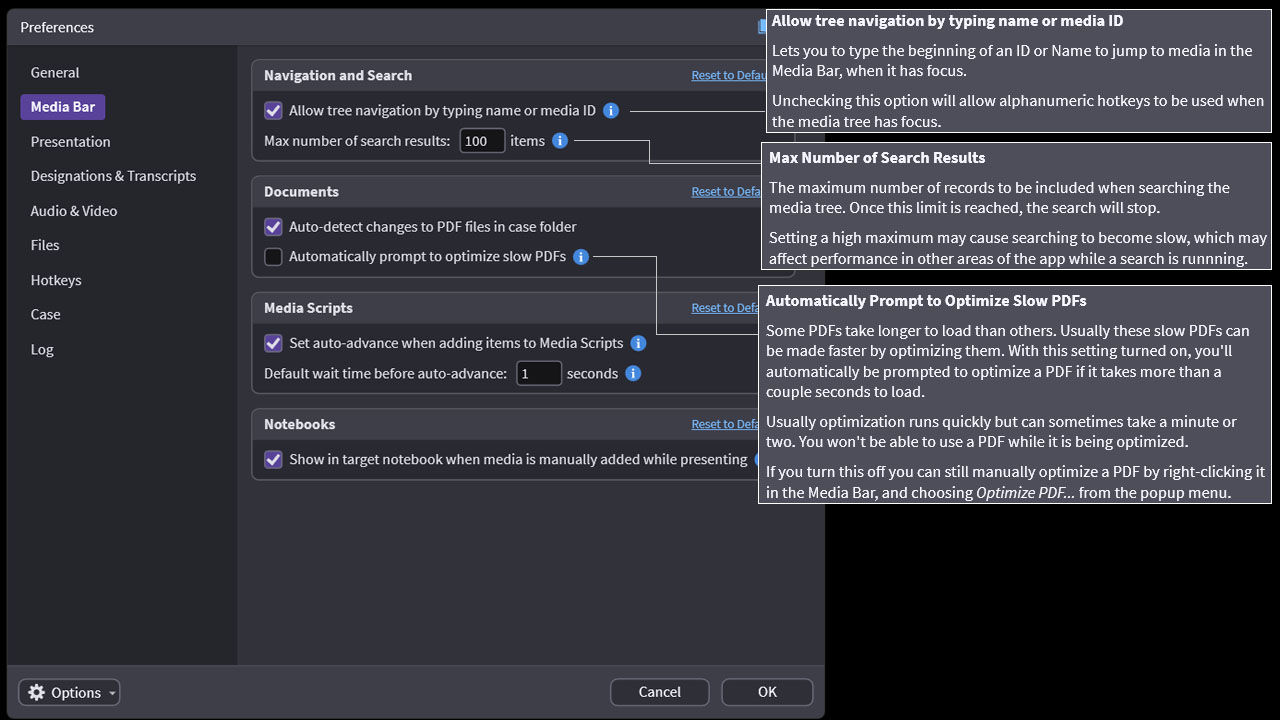Disable tree navigation by typing name checkbox
Viewport: 1280px width, 720px height.
coord(273,111)
